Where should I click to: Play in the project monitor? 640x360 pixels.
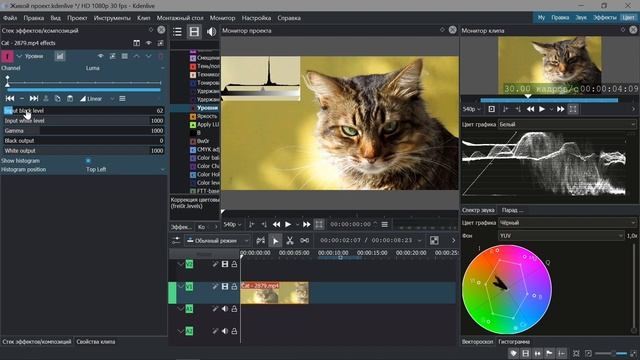pyautogui.click(x=288, y=224)
